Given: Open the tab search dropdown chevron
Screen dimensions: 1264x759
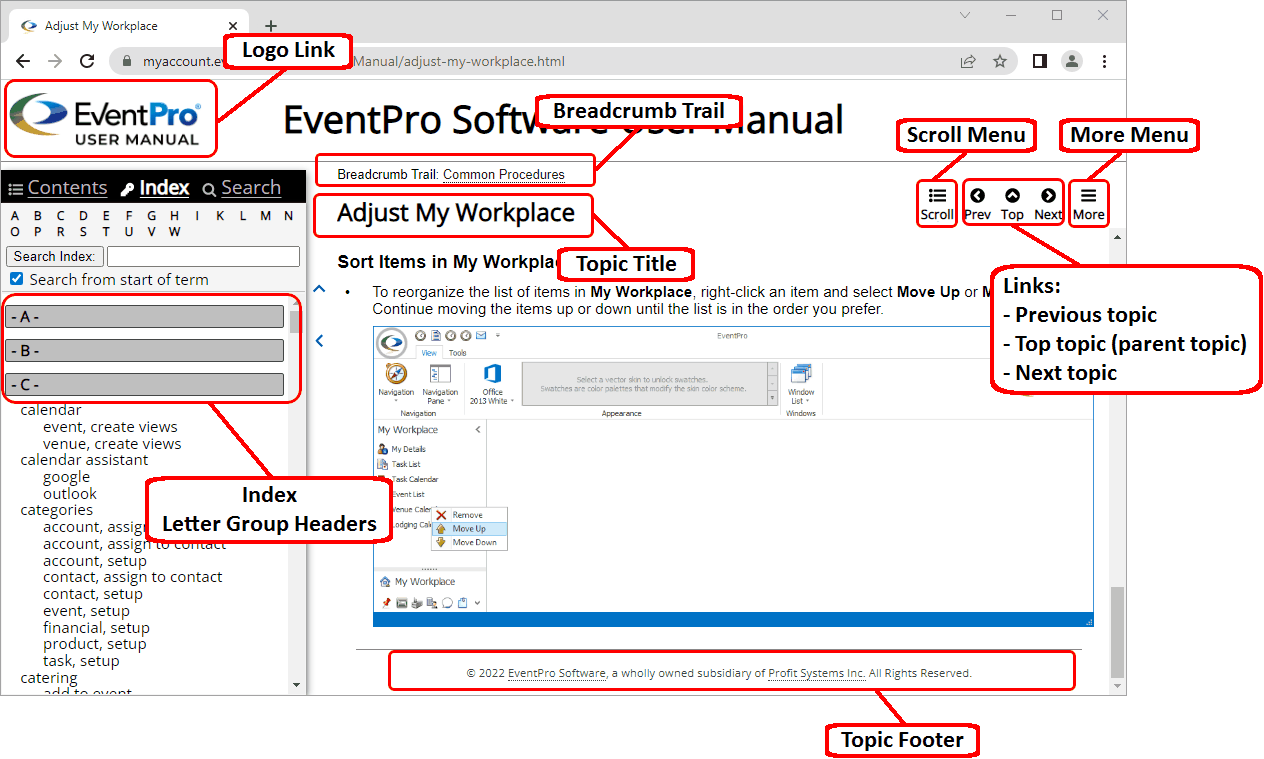Looking at the screenshot, I should [965, 15].
